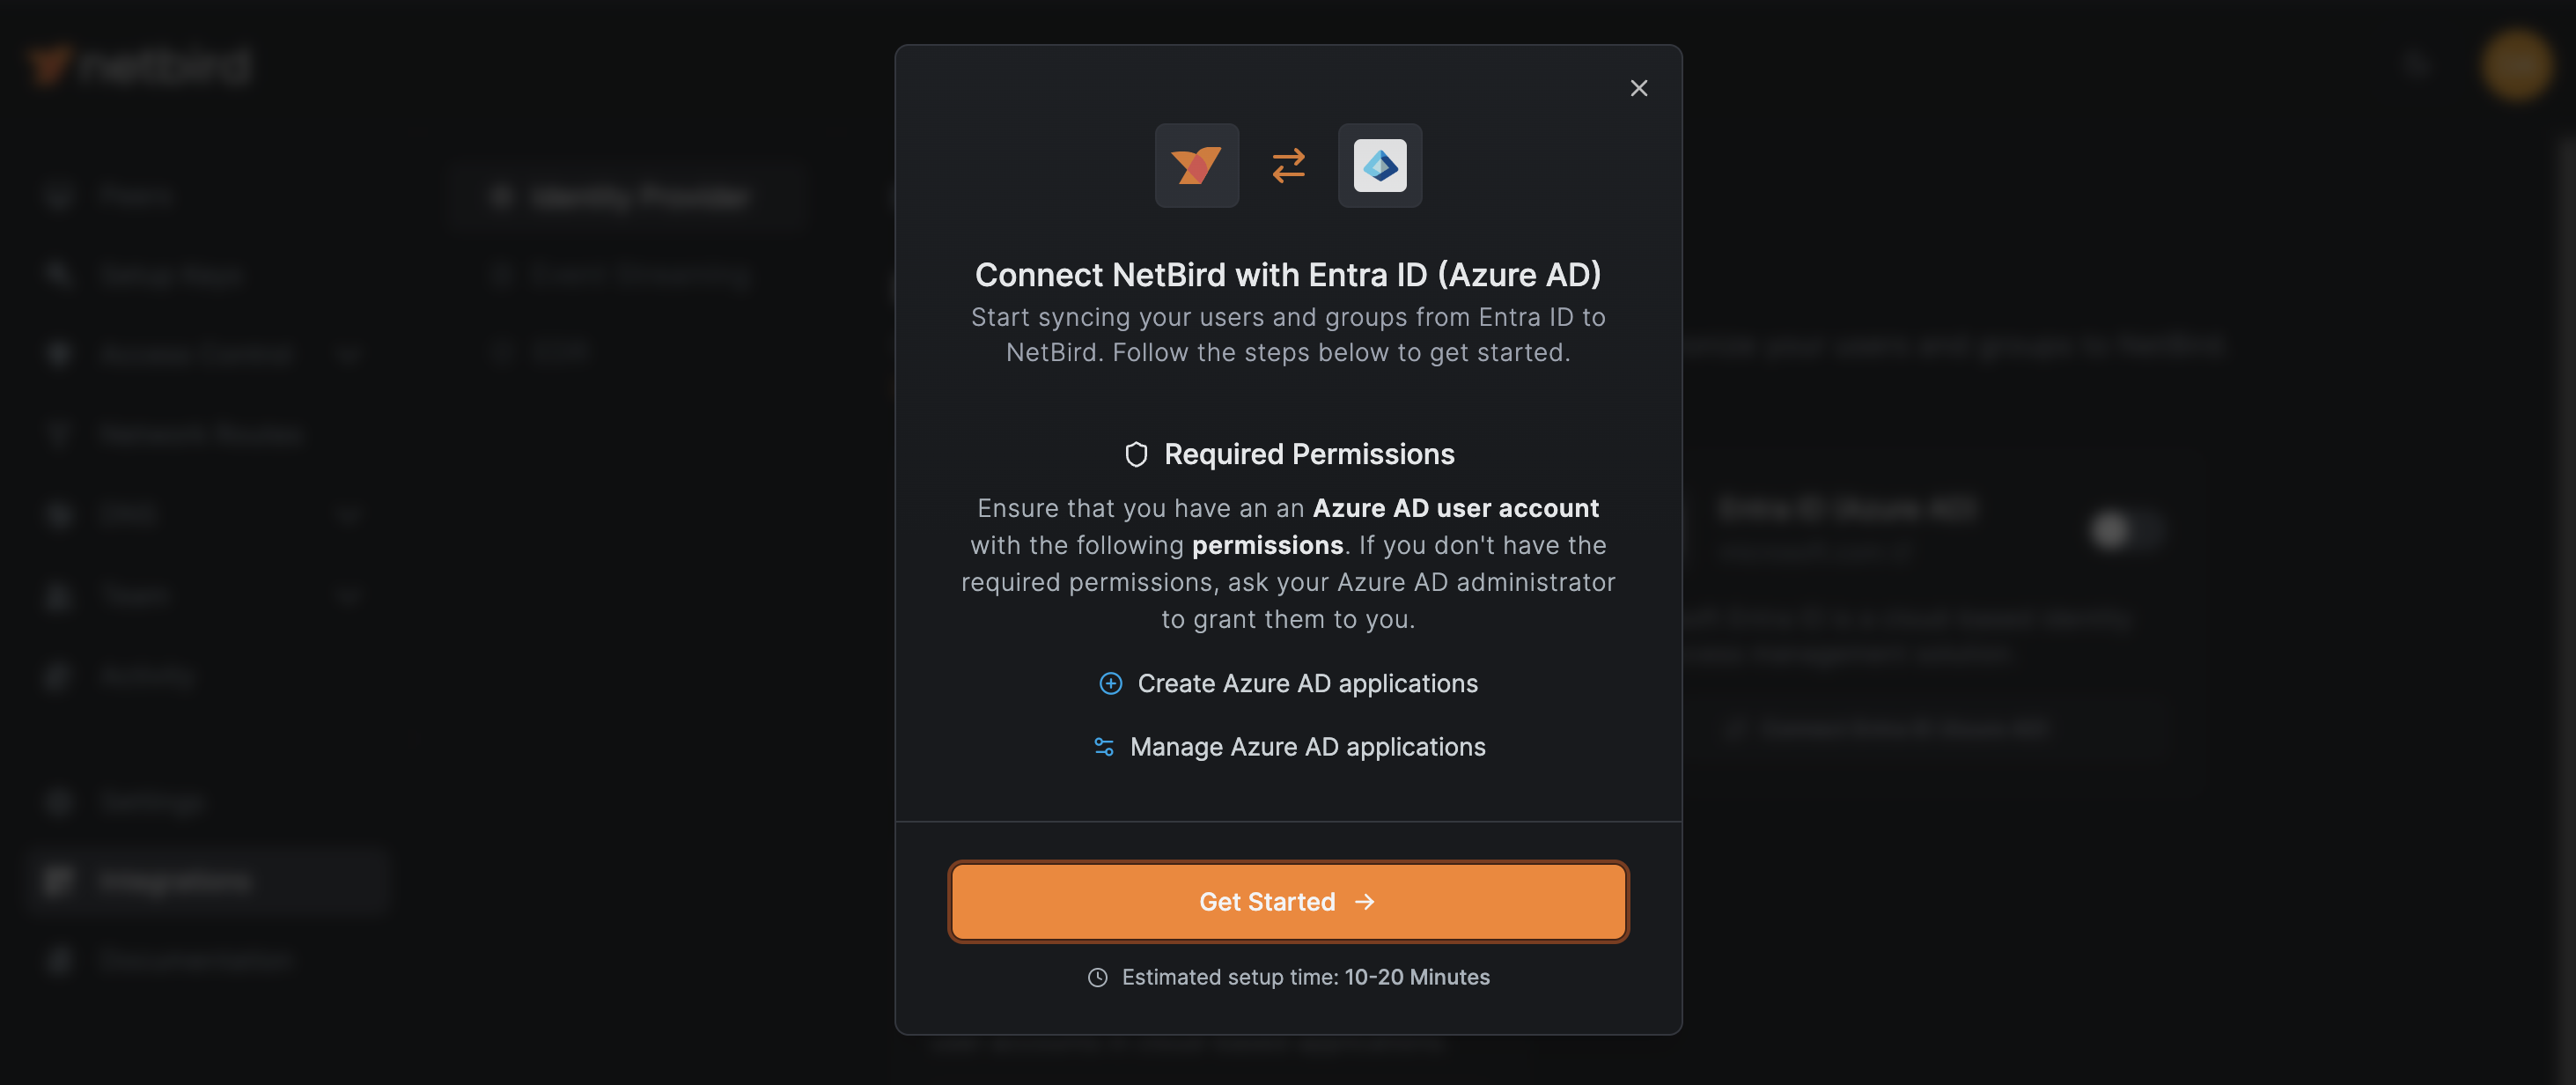Click the Get Started button
Viewport: 2576px width, 1085px height.
tap(1288, 901)
